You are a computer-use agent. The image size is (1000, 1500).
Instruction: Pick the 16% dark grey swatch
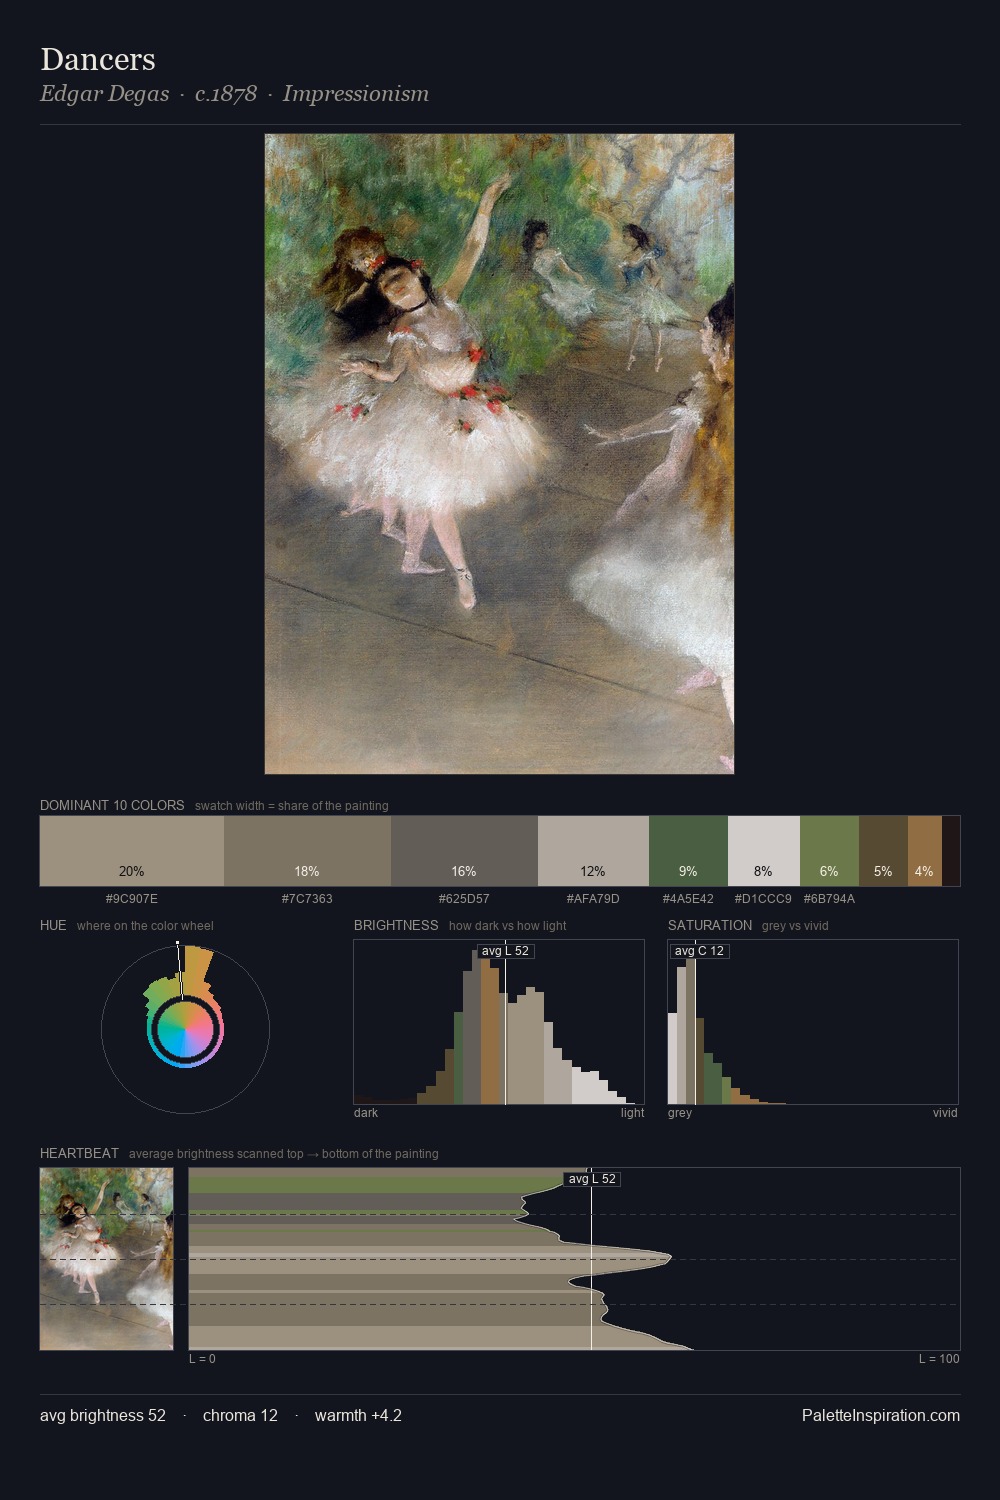[464, 851]
